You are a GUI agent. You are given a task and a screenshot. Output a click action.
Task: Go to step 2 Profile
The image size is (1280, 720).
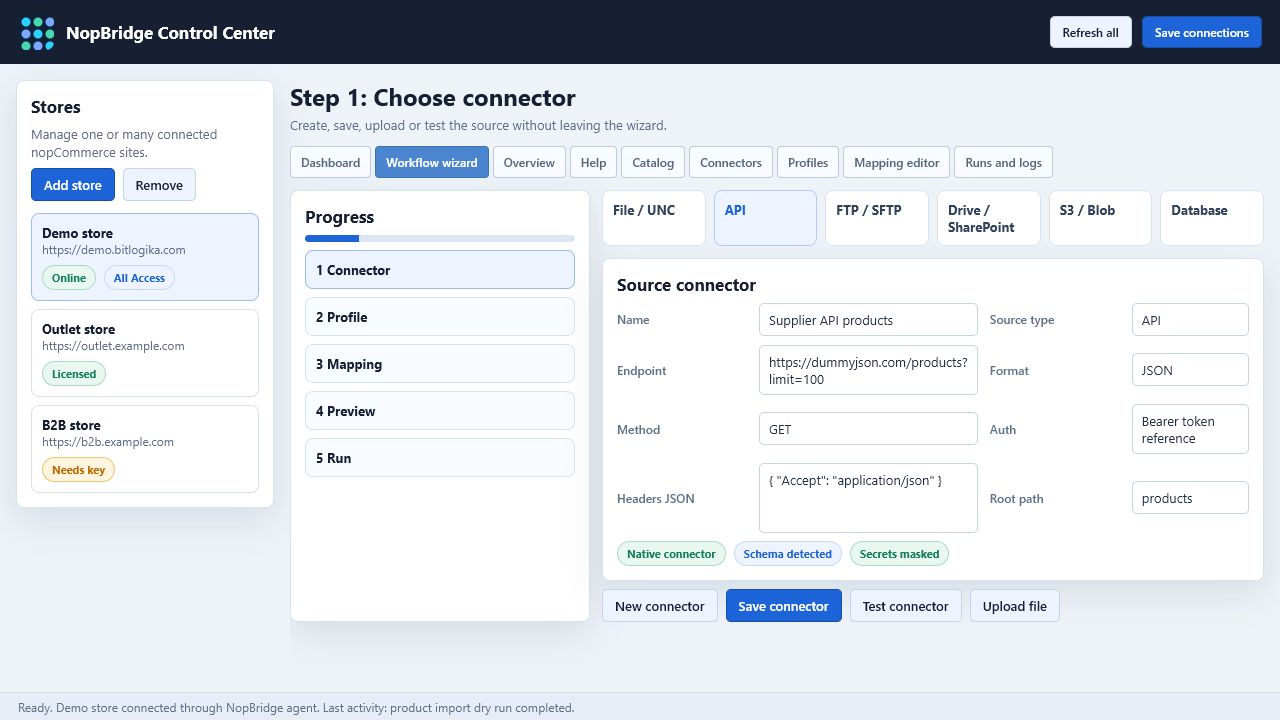[440, 317]
